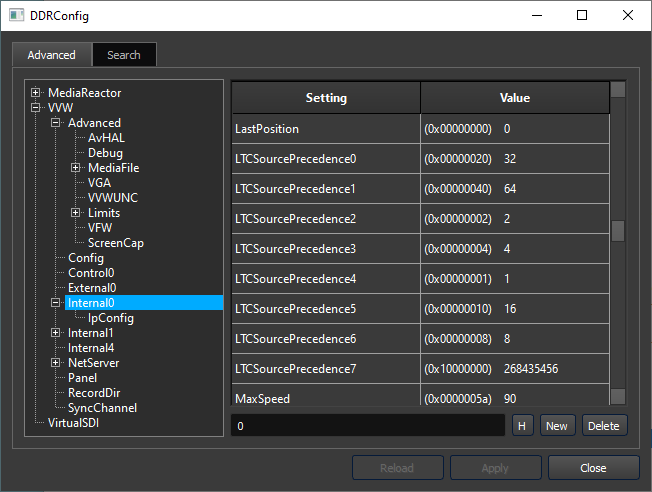Select the LTCSourcePrecedence5 setting

(x=326, y=309)
